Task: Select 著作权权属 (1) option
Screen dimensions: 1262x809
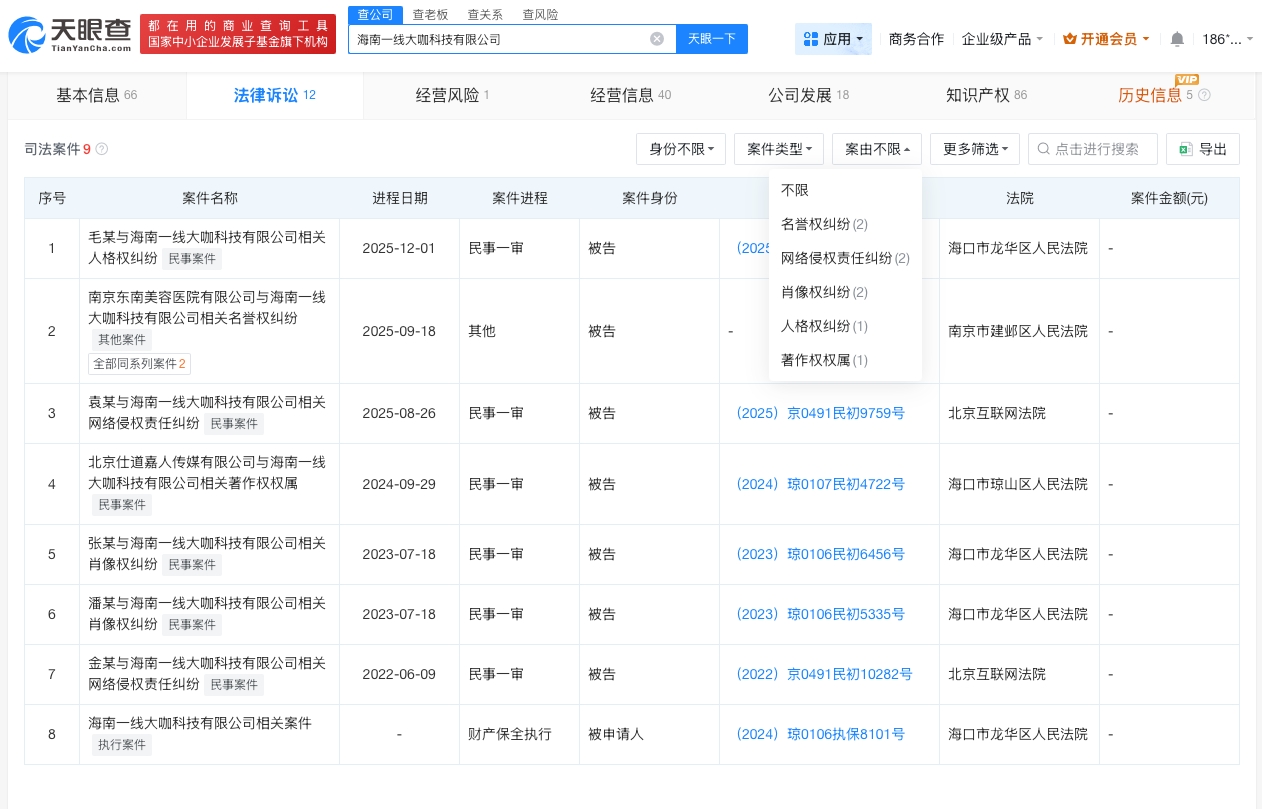Action: (845, 360)
